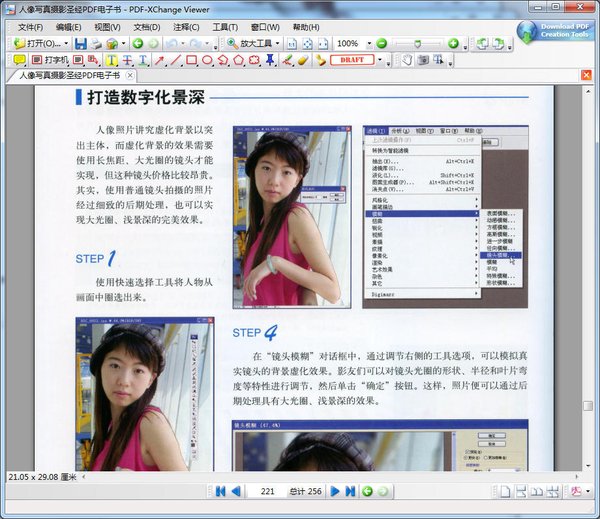Select the strikeout text tool
The image size is (600, 519).
[x=127, y=60]
